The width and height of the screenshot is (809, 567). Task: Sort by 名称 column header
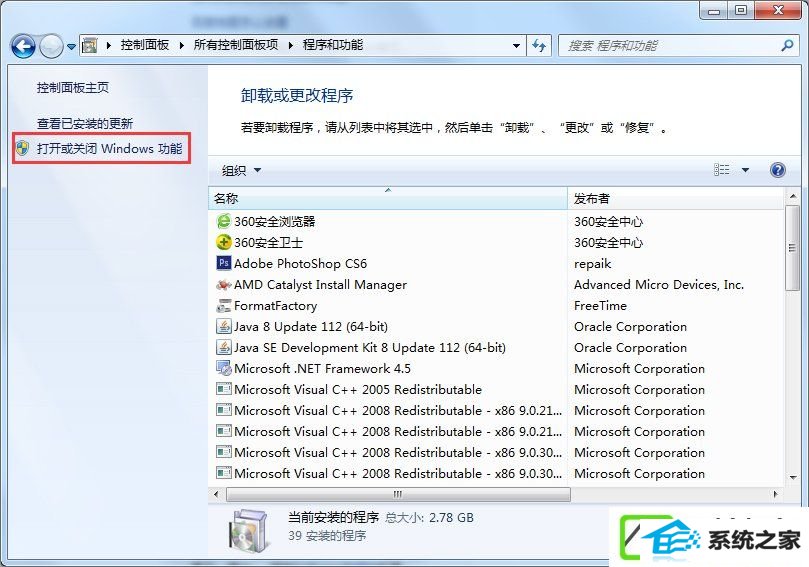tap(387, 198)
